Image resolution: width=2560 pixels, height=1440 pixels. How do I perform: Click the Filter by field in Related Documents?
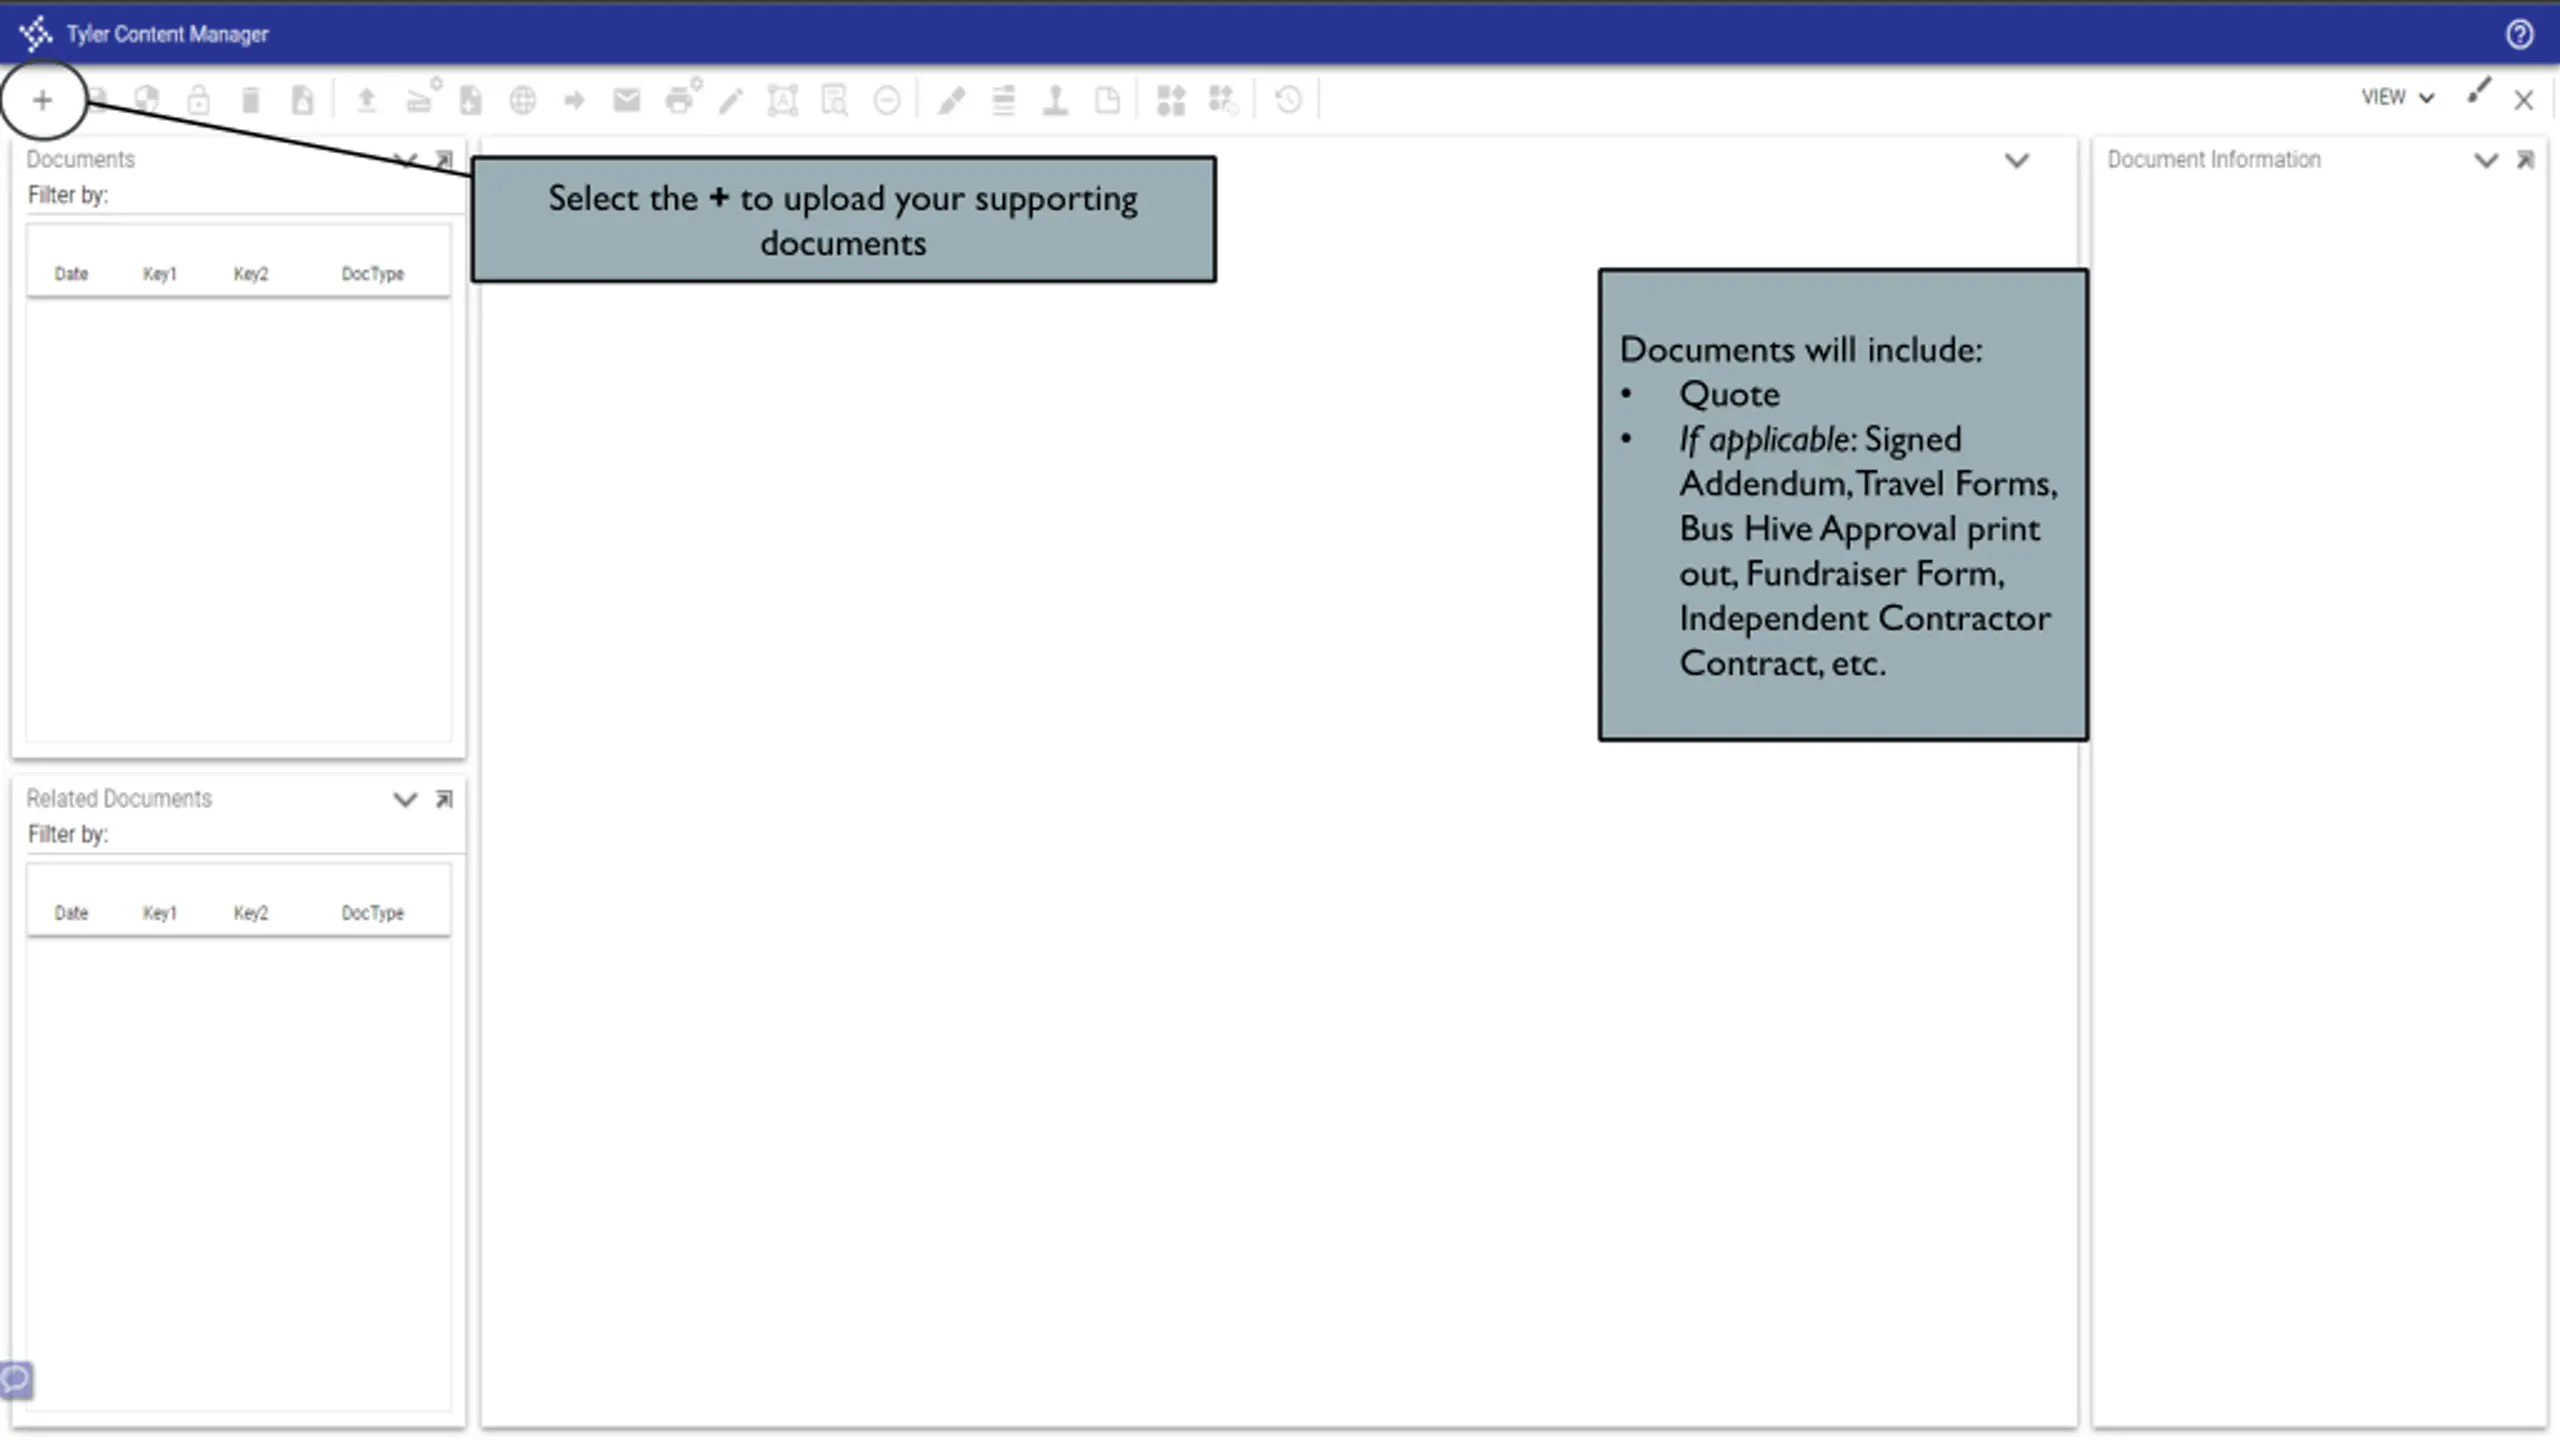(x=245, y=835)
